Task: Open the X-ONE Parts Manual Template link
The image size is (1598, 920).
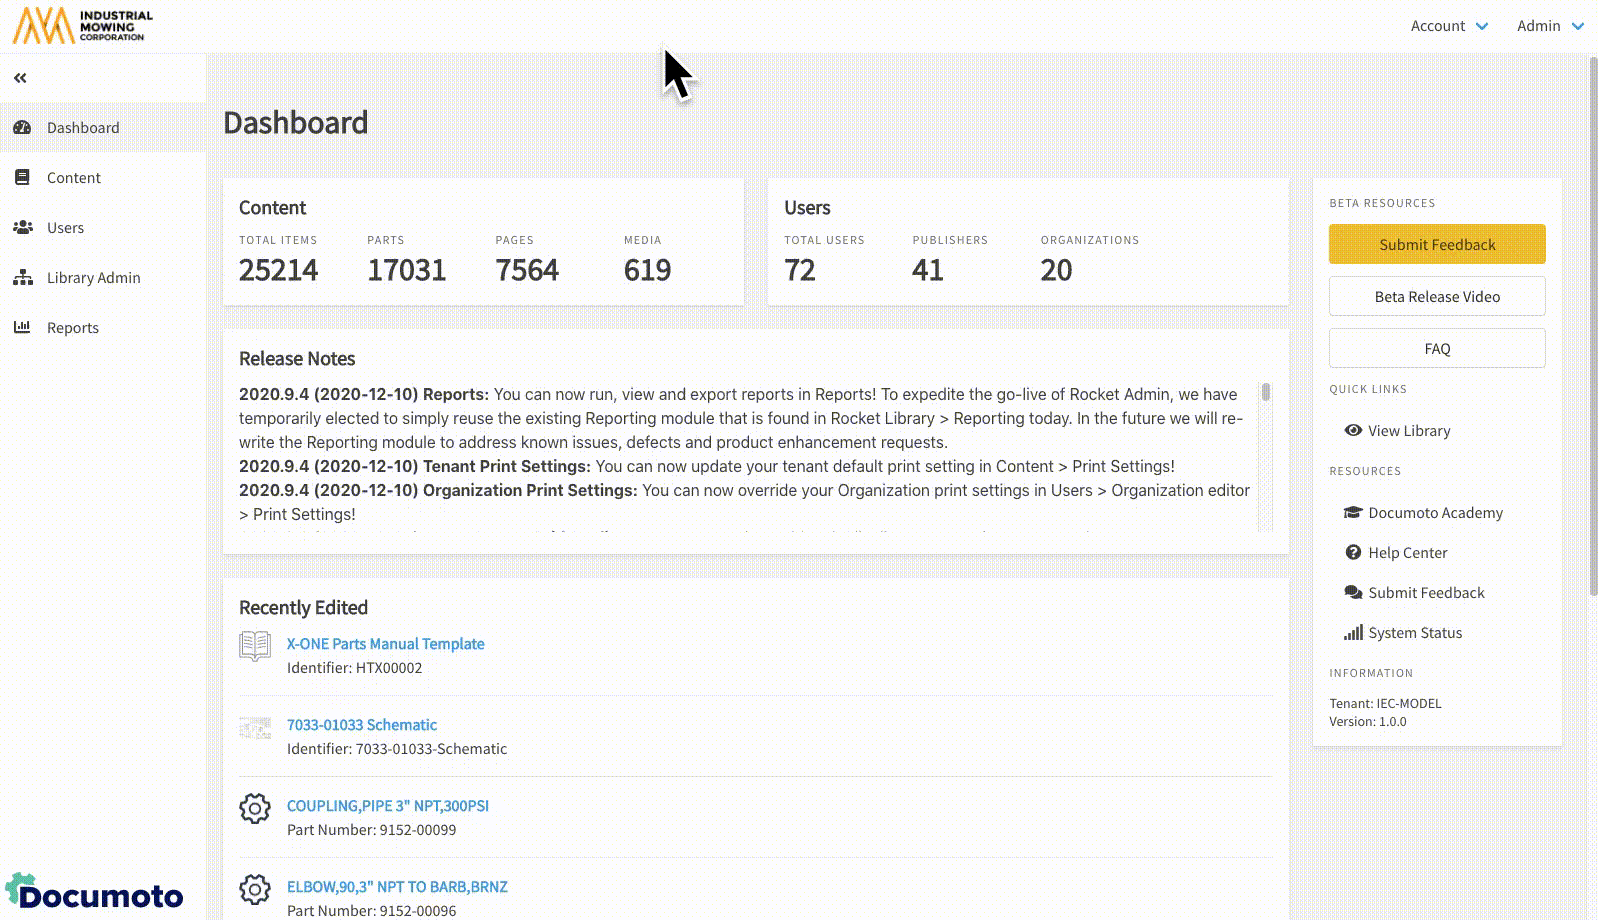Action: [x=385, y=644]
